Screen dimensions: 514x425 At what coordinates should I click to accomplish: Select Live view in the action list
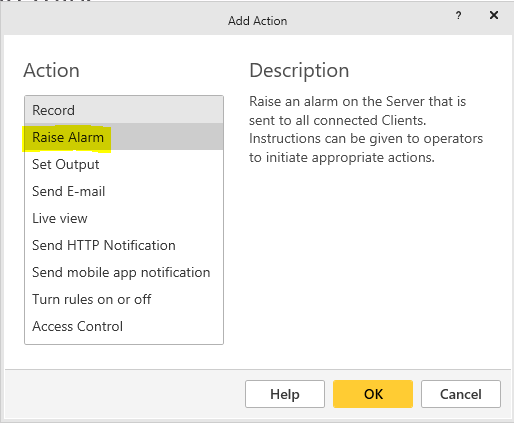click(124, 218)
